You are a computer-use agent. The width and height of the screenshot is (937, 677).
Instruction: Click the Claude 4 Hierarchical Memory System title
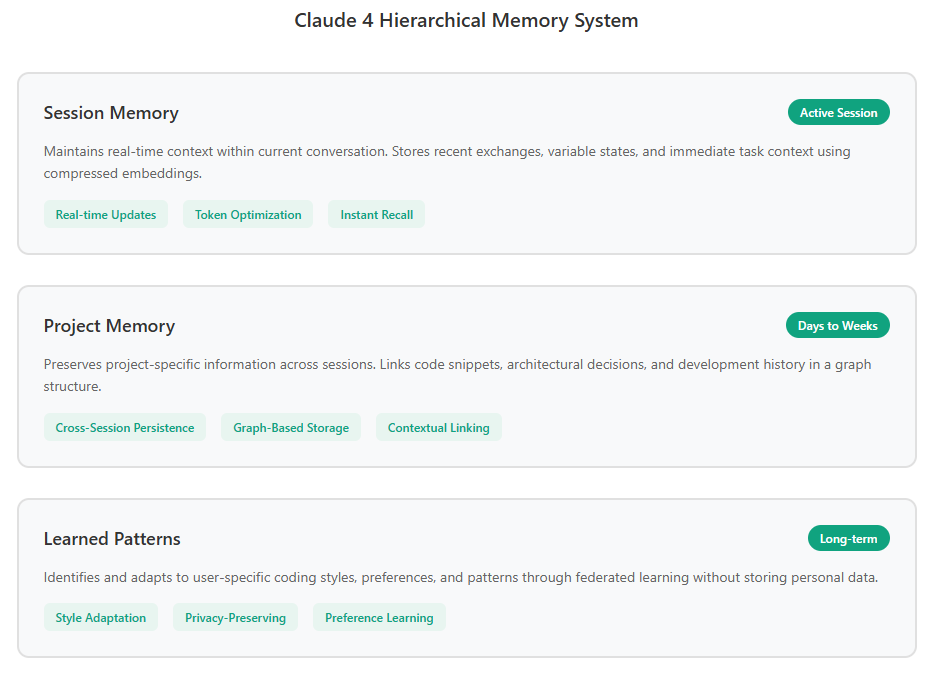tap(466, 20)
